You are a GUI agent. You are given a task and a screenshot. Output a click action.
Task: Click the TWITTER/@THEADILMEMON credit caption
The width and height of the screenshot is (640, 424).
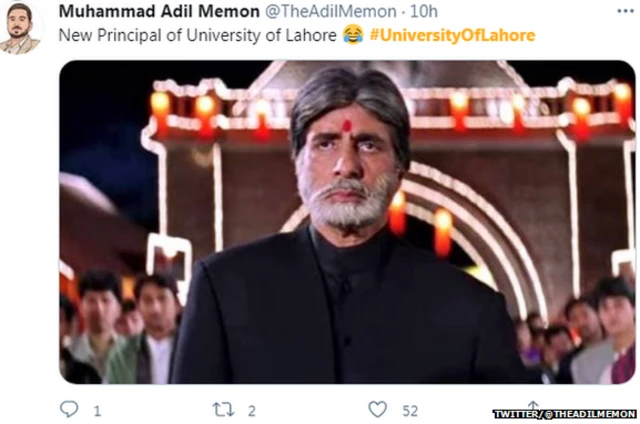click(x=564, y=414)
